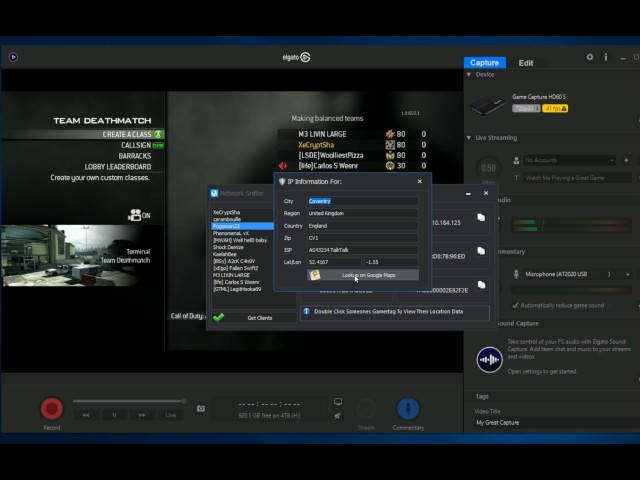Select KaelahBee in the client list

[224, 254]
